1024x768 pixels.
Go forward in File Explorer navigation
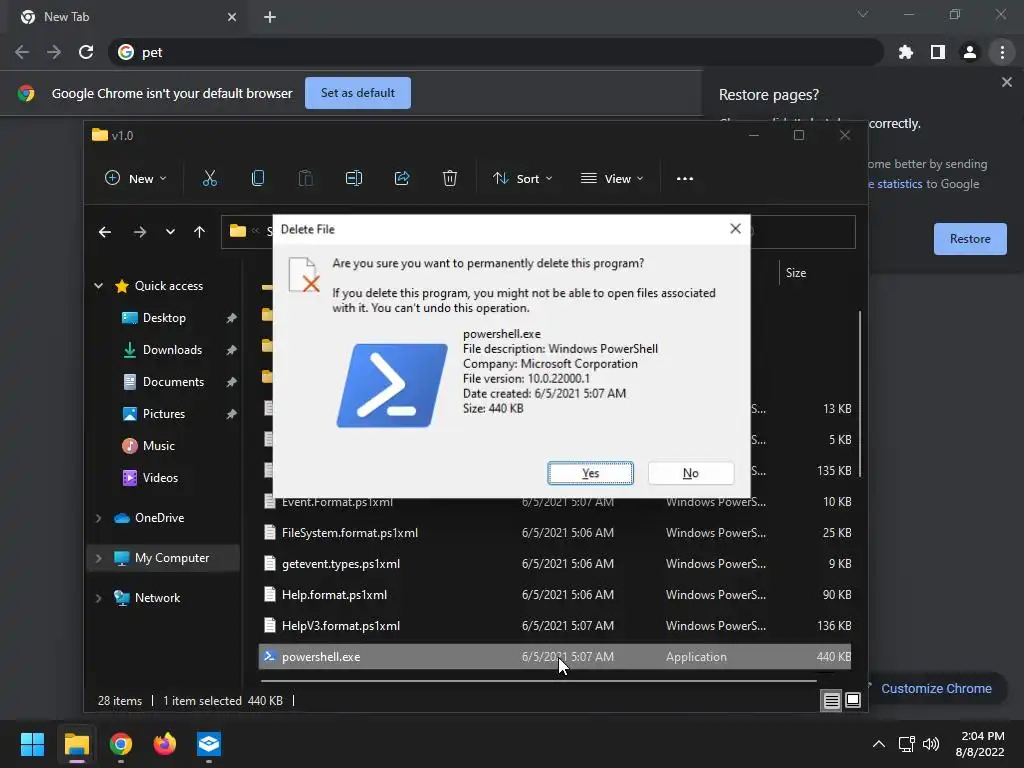pos(140,232)
